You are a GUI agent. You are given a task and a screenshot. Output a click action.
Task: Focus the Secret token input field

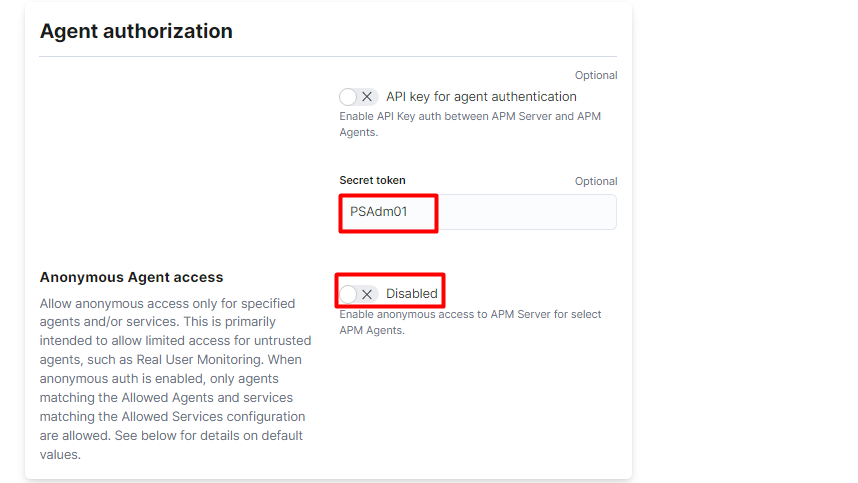pos(478,212)
